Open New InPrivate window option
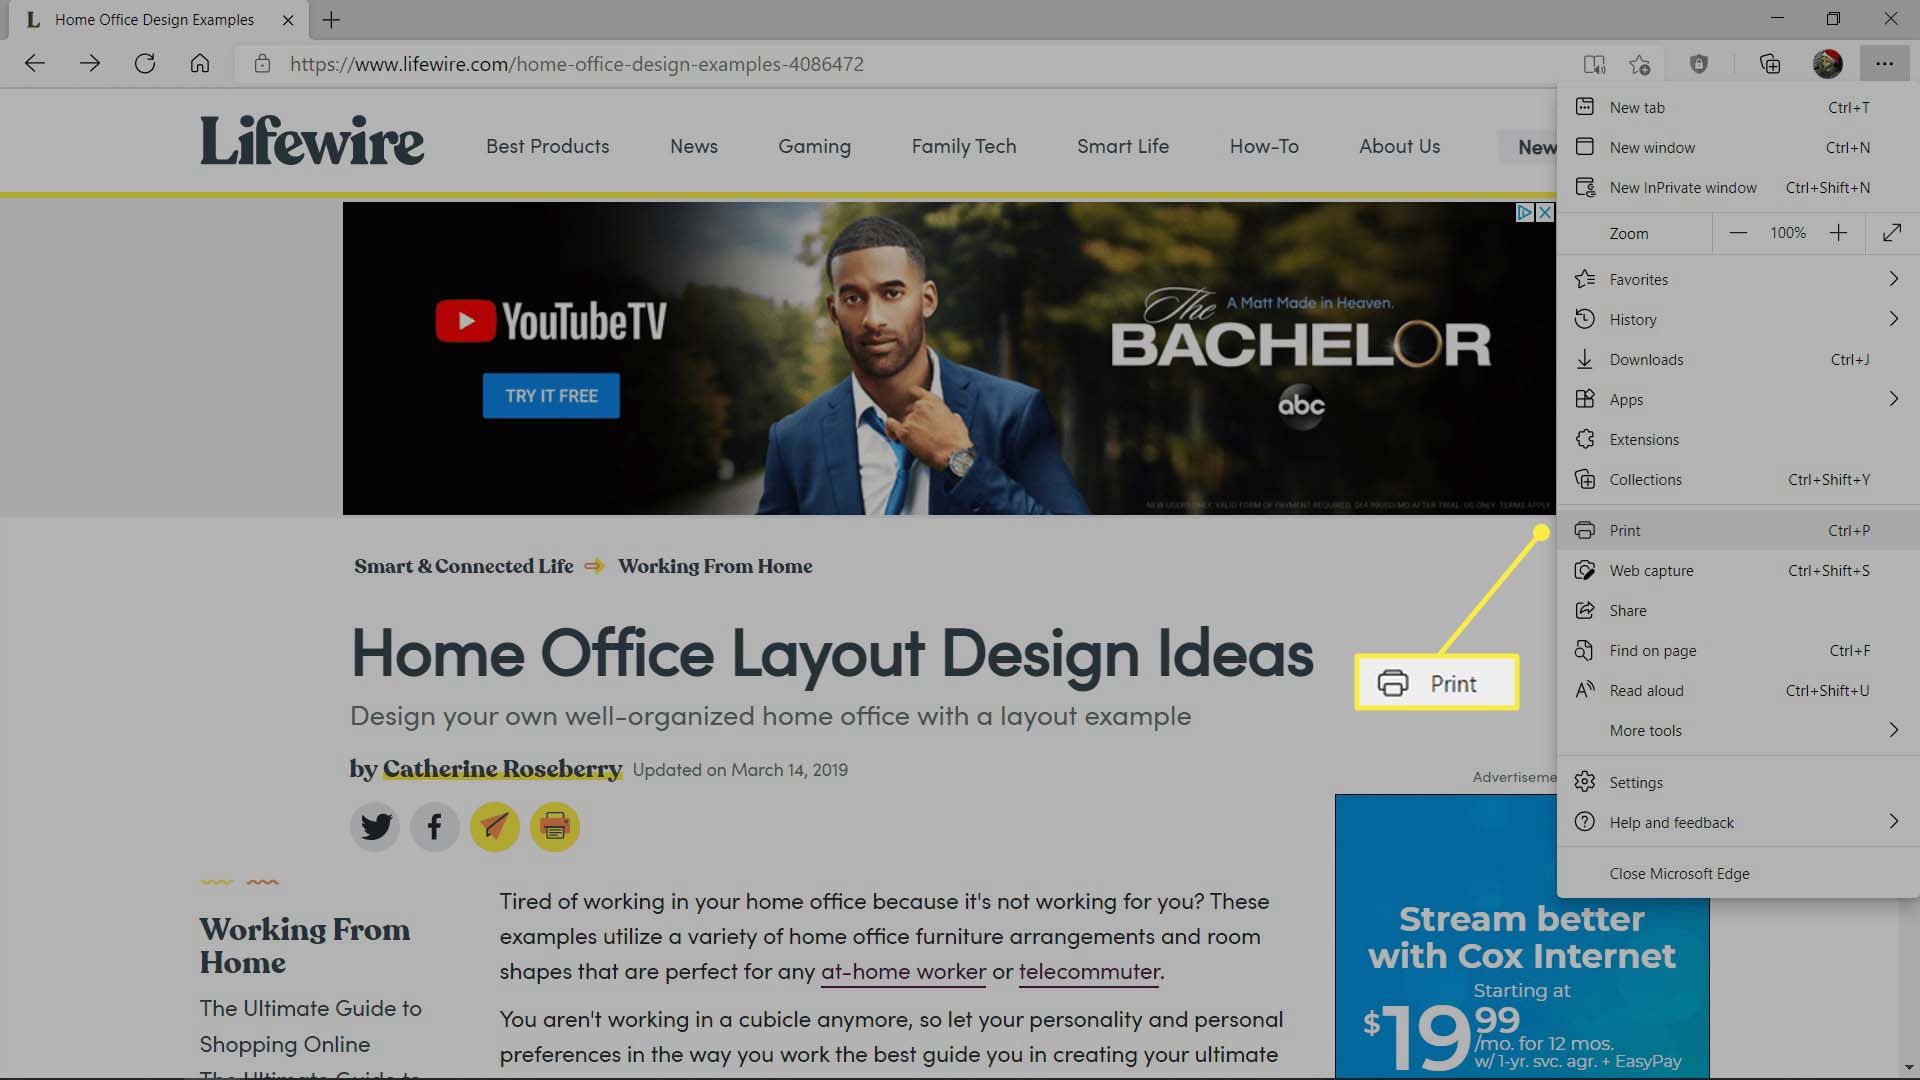Viewport: 1920px width, 1080px height. point(1683,187)
